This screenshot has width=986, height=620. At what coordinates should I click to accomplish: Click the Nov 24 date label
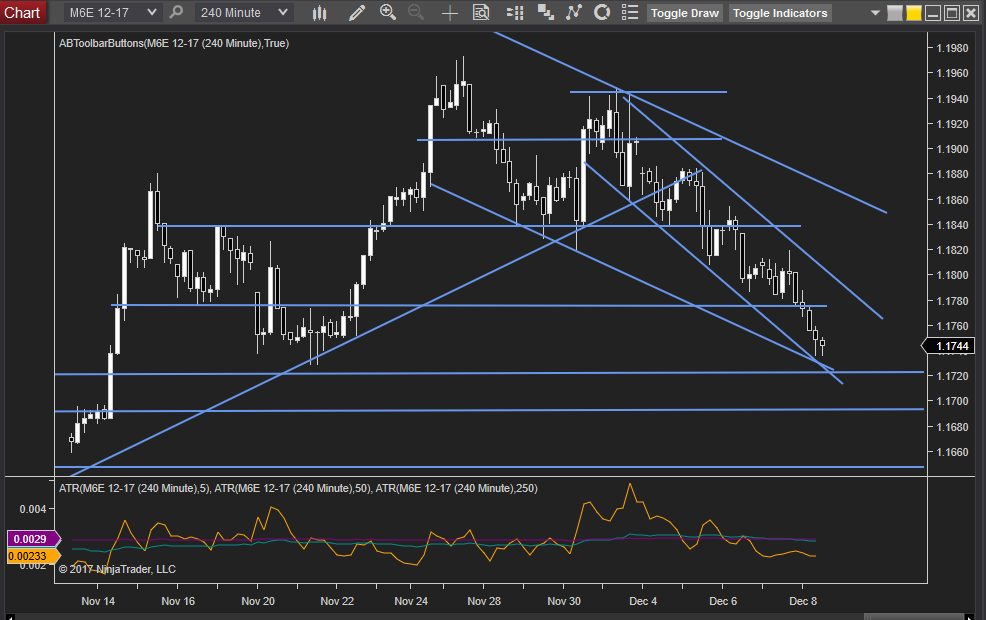[x=411, y=601]
